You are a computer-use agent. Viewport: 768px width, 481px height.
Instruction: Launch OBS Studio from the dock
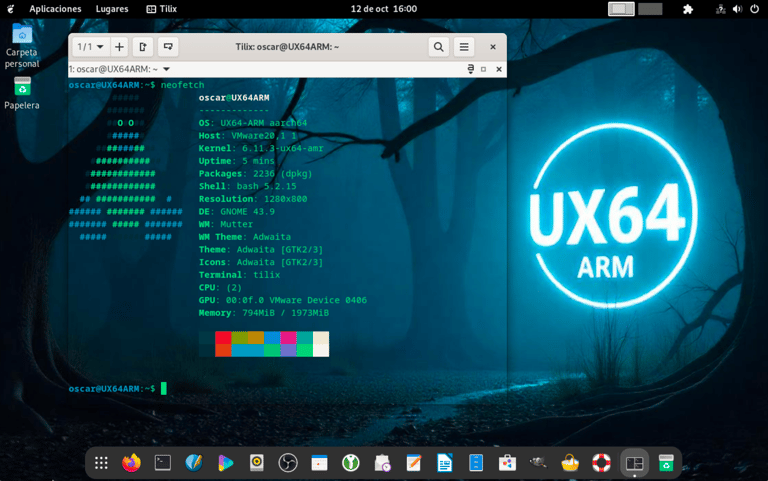click(288, 463)
